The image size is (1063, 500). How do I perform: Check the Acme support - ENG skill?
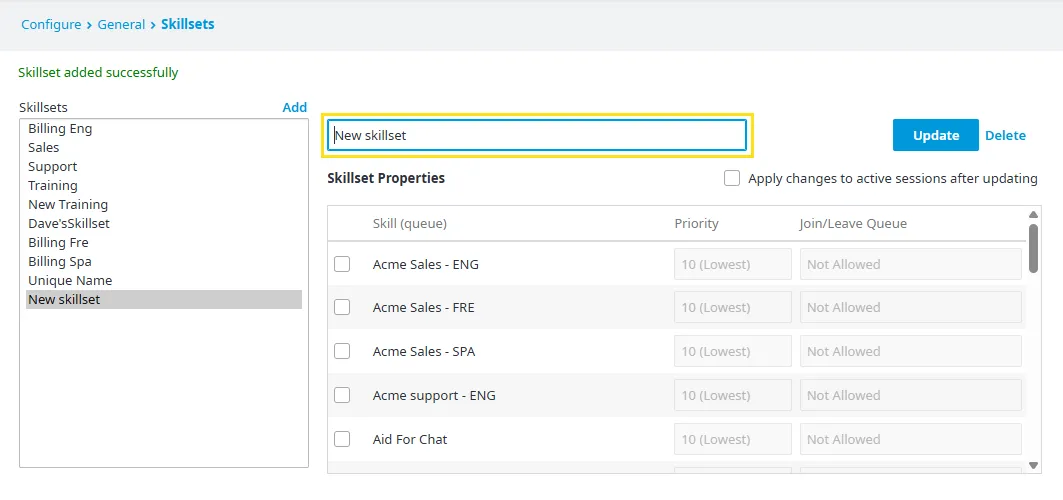pos(342,396)
